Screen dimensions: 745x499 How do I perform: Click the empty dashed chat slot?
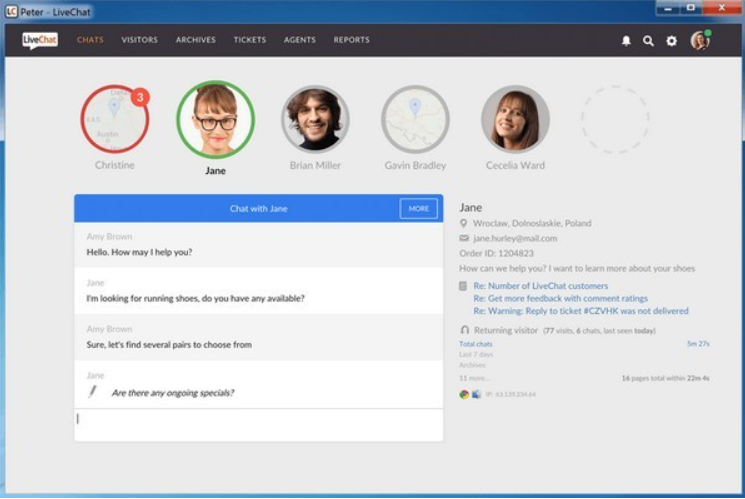[615, 119]
